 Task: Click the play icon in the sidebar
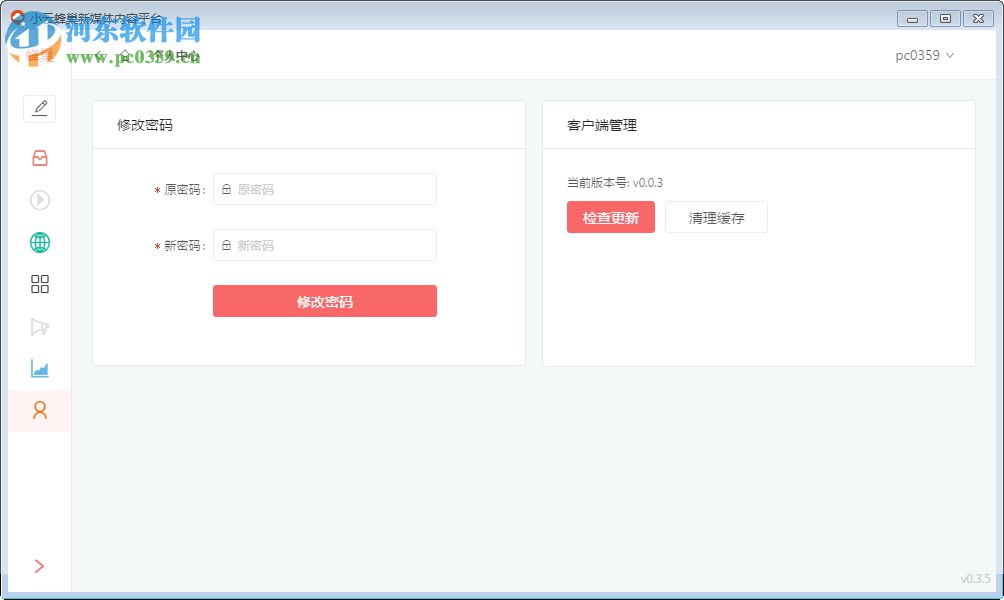40,200
